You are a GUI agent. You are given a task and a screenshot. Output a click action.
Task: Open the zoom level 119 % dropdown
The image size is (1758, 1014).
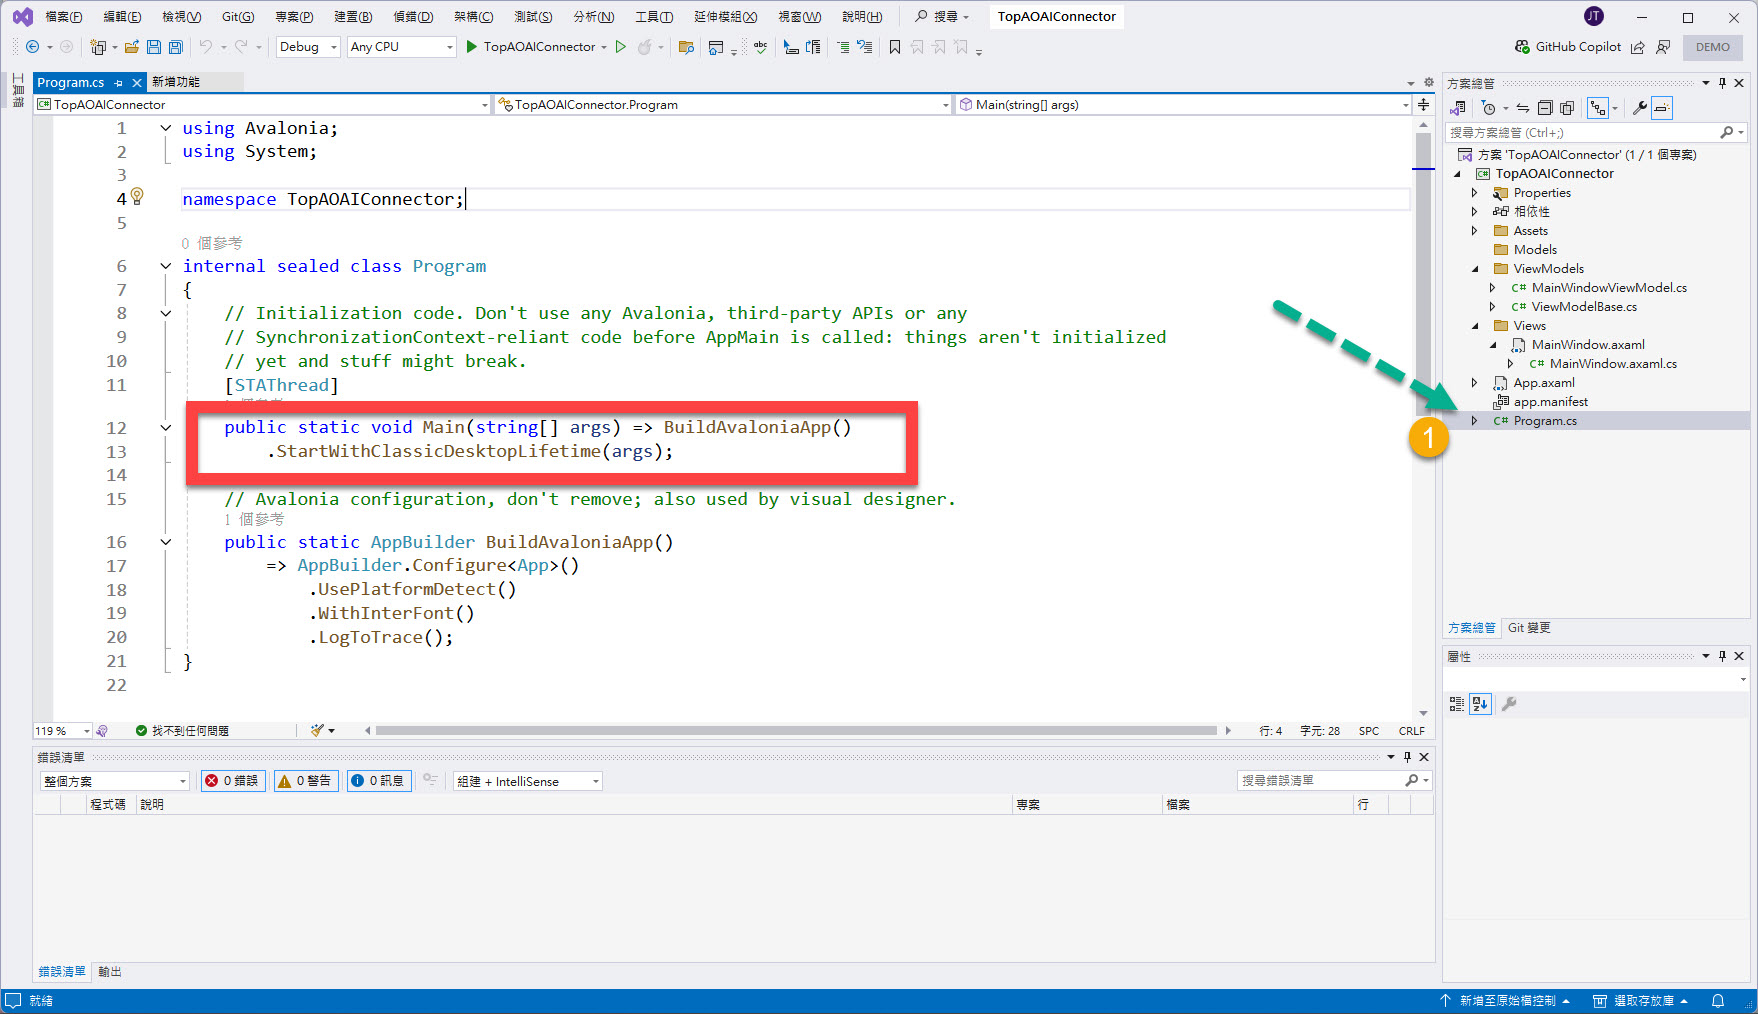tap(63, 731)
